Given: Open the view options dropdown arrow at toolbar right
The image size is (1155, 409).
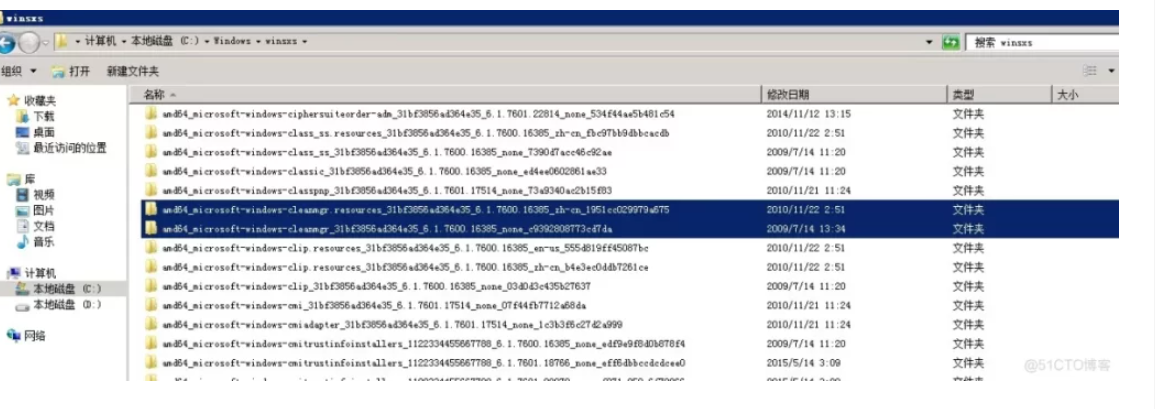Looking at the screenshot, I should click(x=1111, y=71).
